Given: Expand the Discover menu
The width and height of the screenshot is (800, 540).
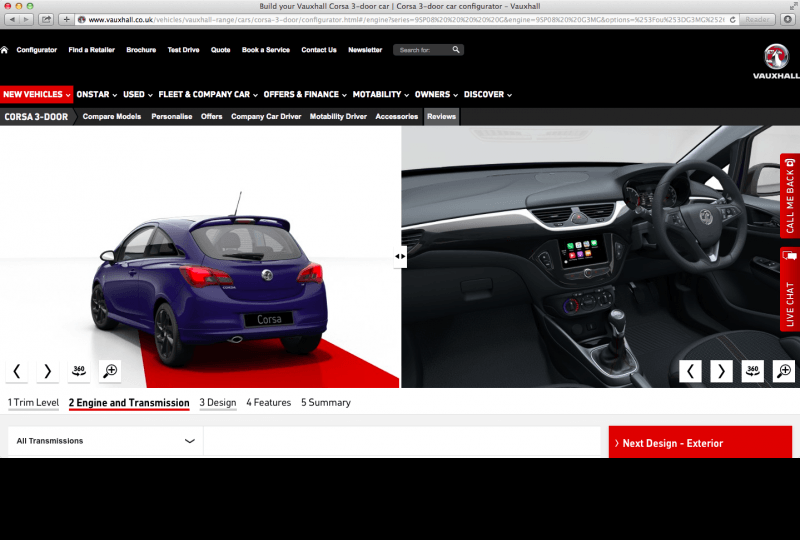Looking at the screenshot, I should pos(488,94).
